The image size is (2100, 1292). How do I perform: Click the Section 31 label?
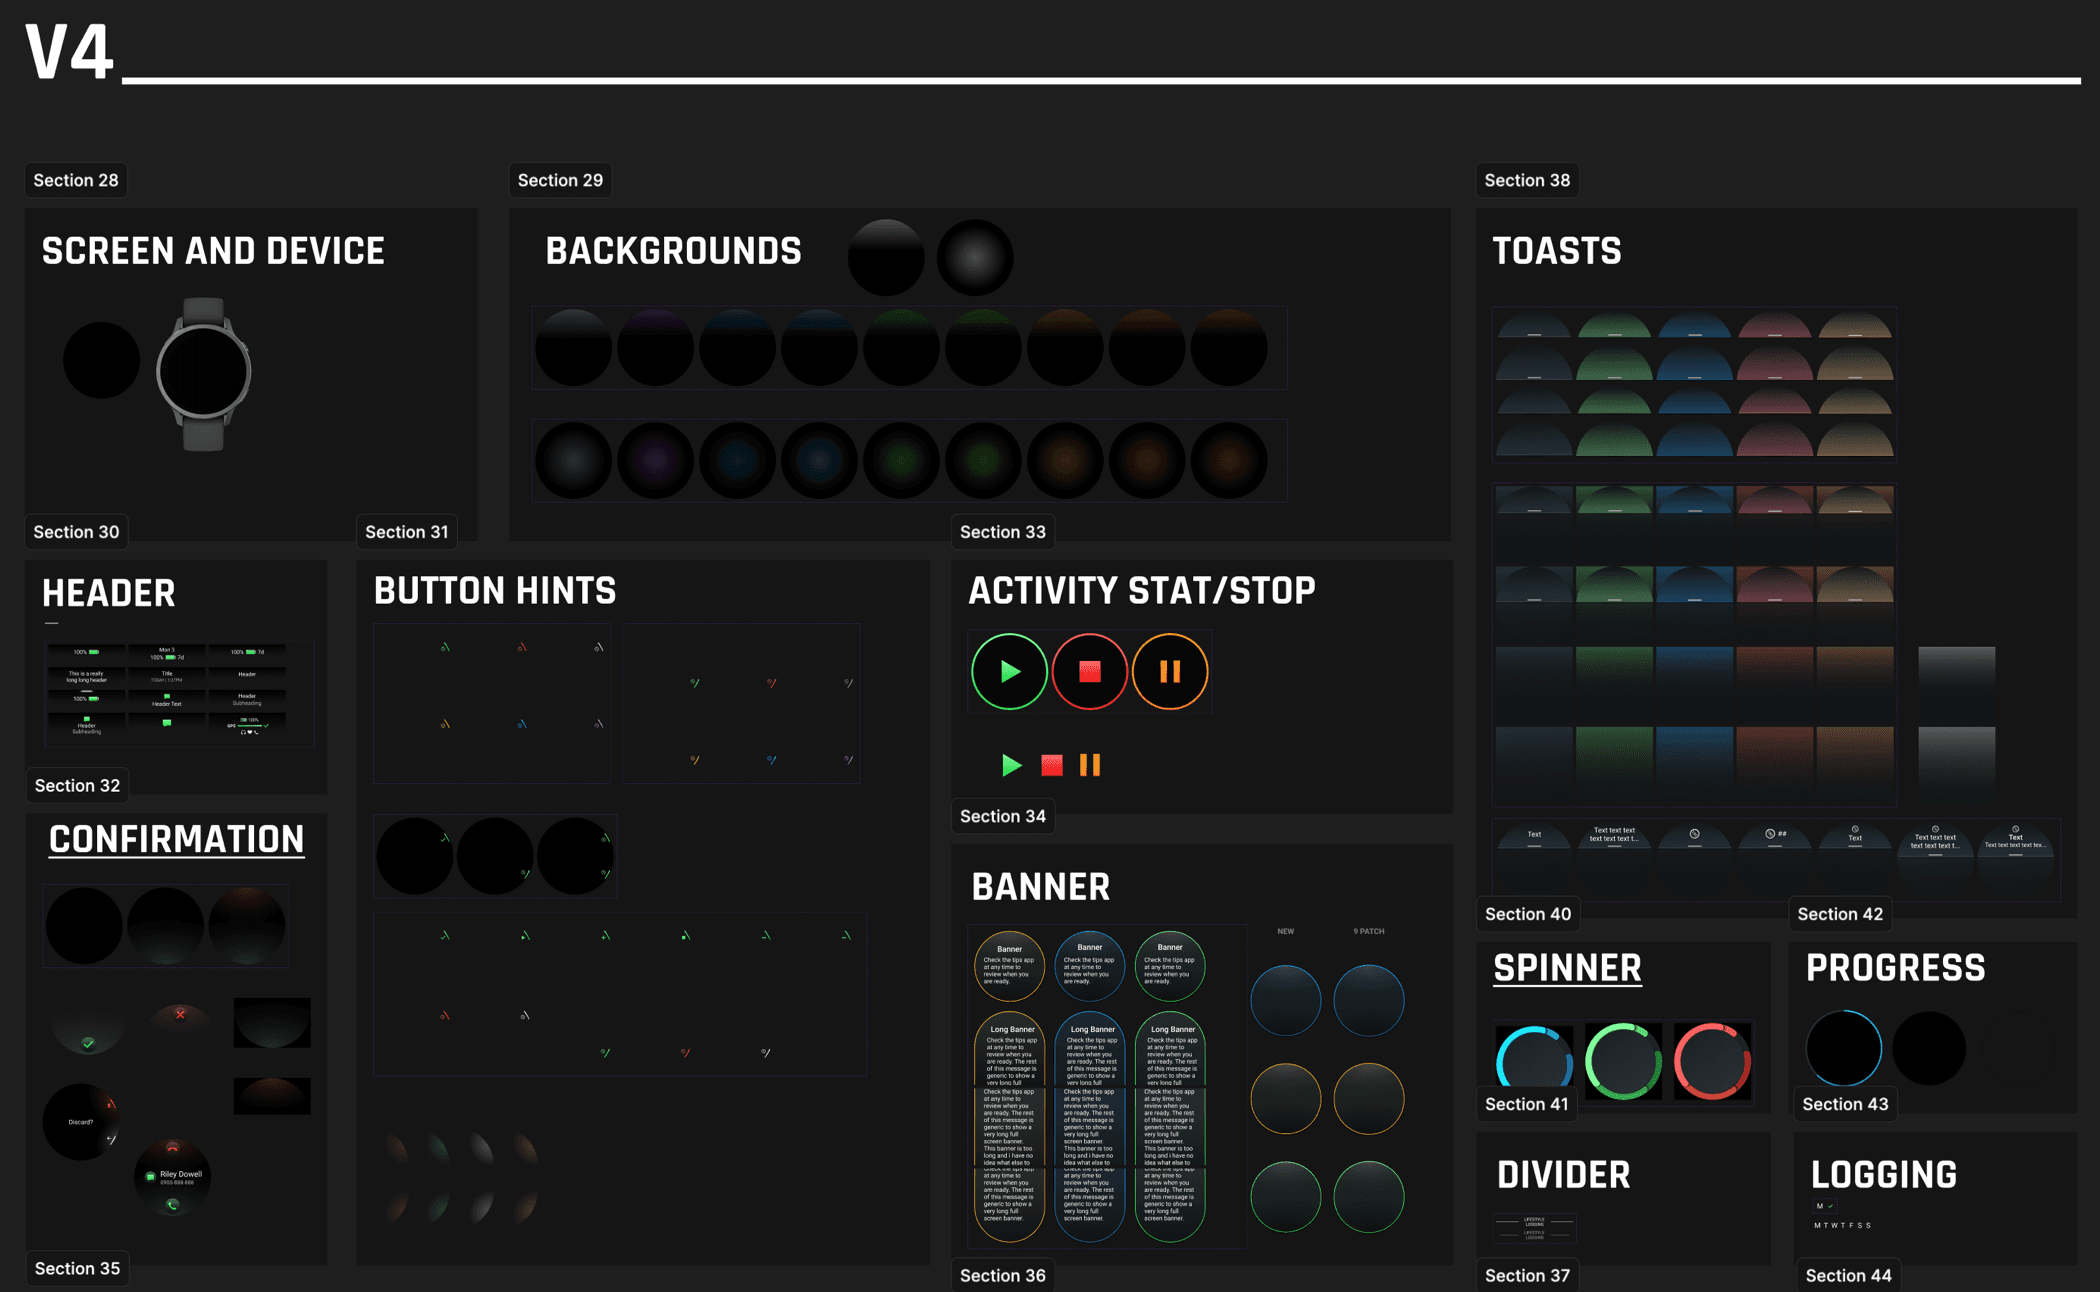[x=407, y=532]
